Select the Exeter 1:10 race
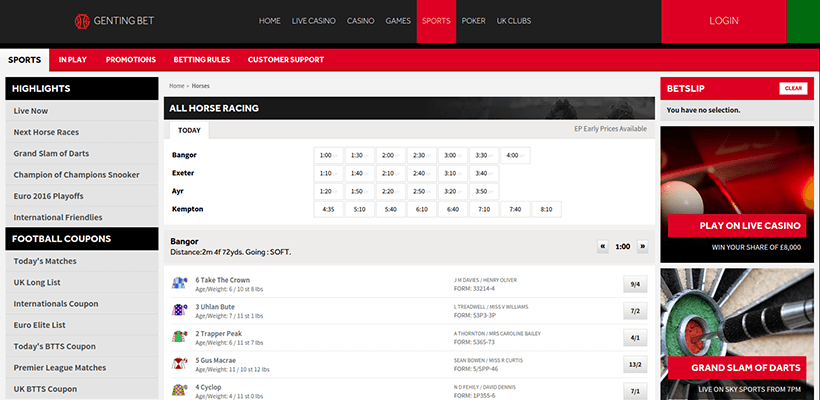 pyautogui.click(x=328, y=173)
